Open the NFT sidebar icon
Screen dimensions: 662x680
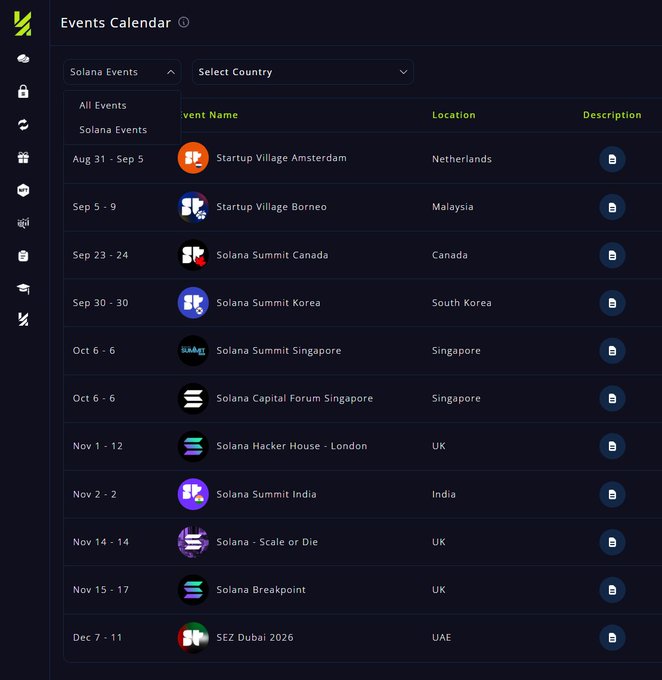pos(23,190)
